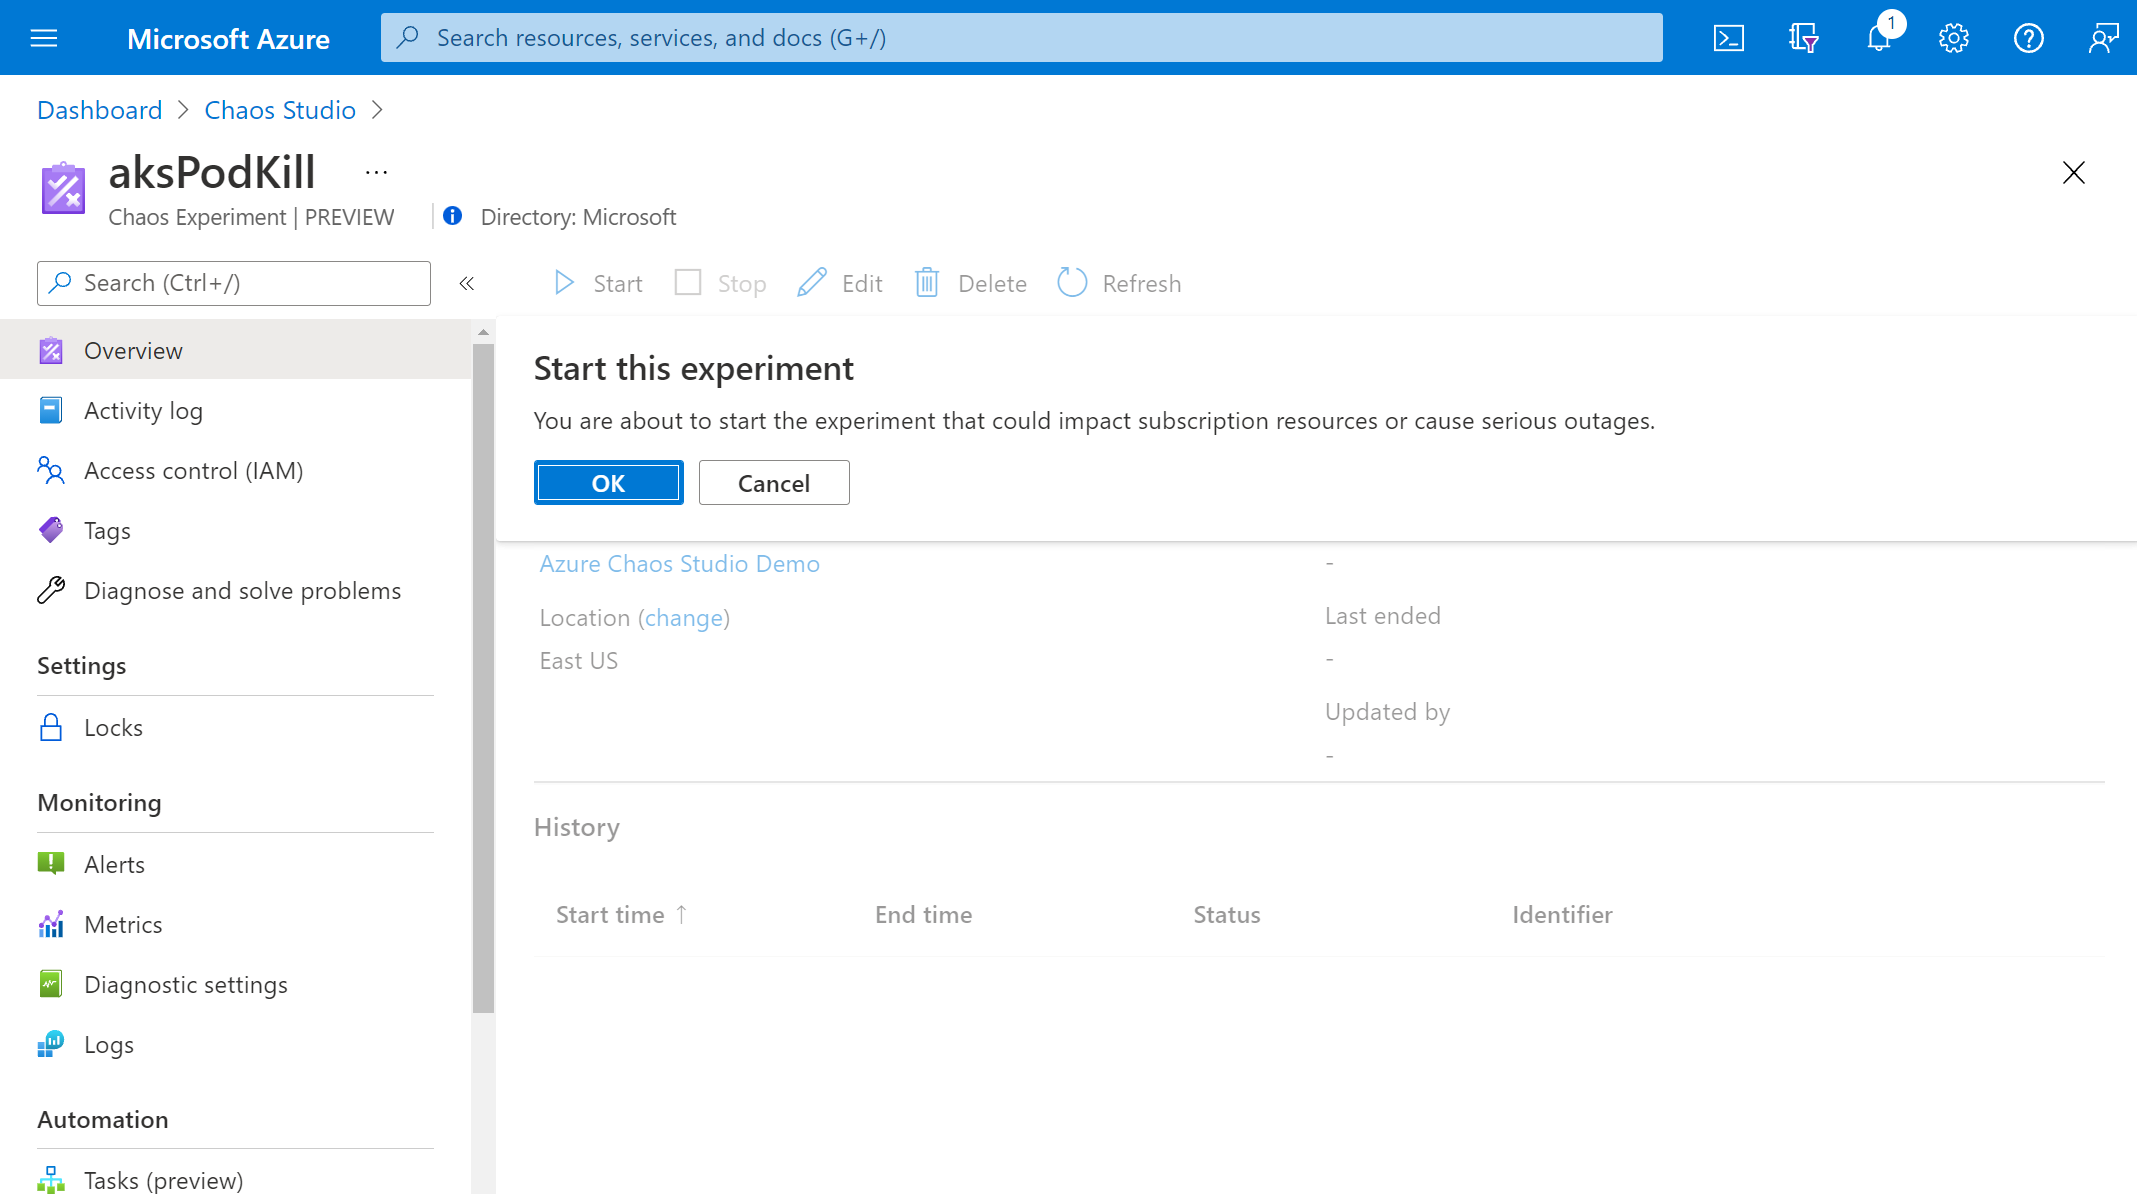Click the Location change link
The image size is (2137, 1194).
(x=684, y=618)
